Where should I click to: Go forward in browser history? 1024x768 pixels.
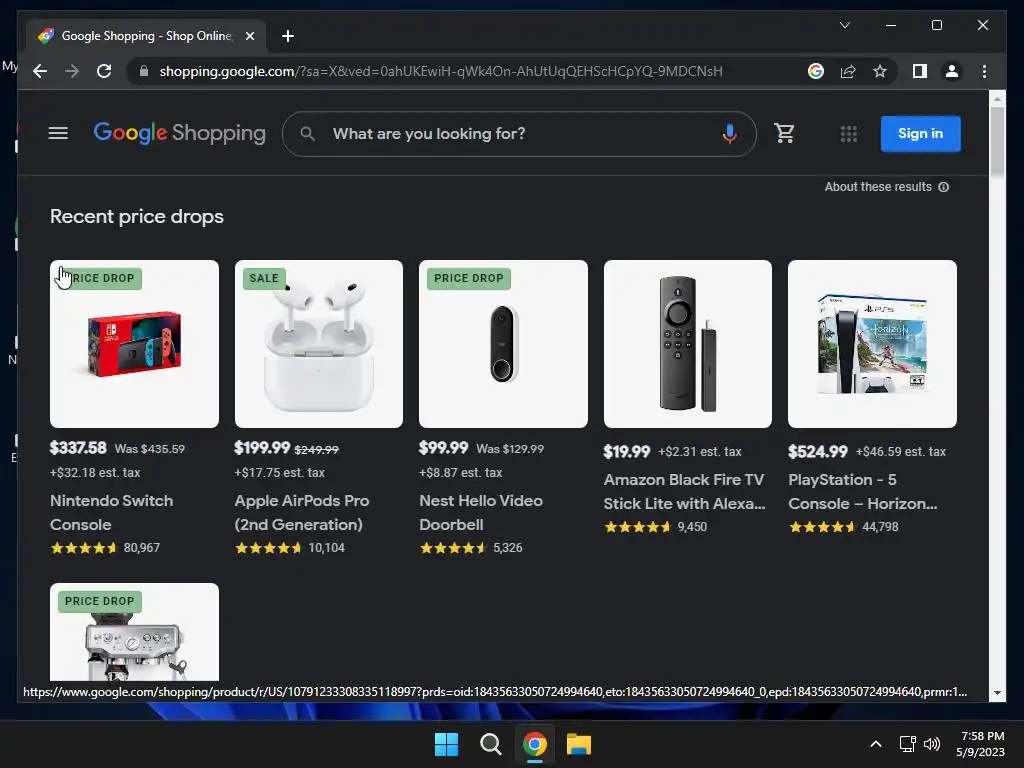point(72,71)
